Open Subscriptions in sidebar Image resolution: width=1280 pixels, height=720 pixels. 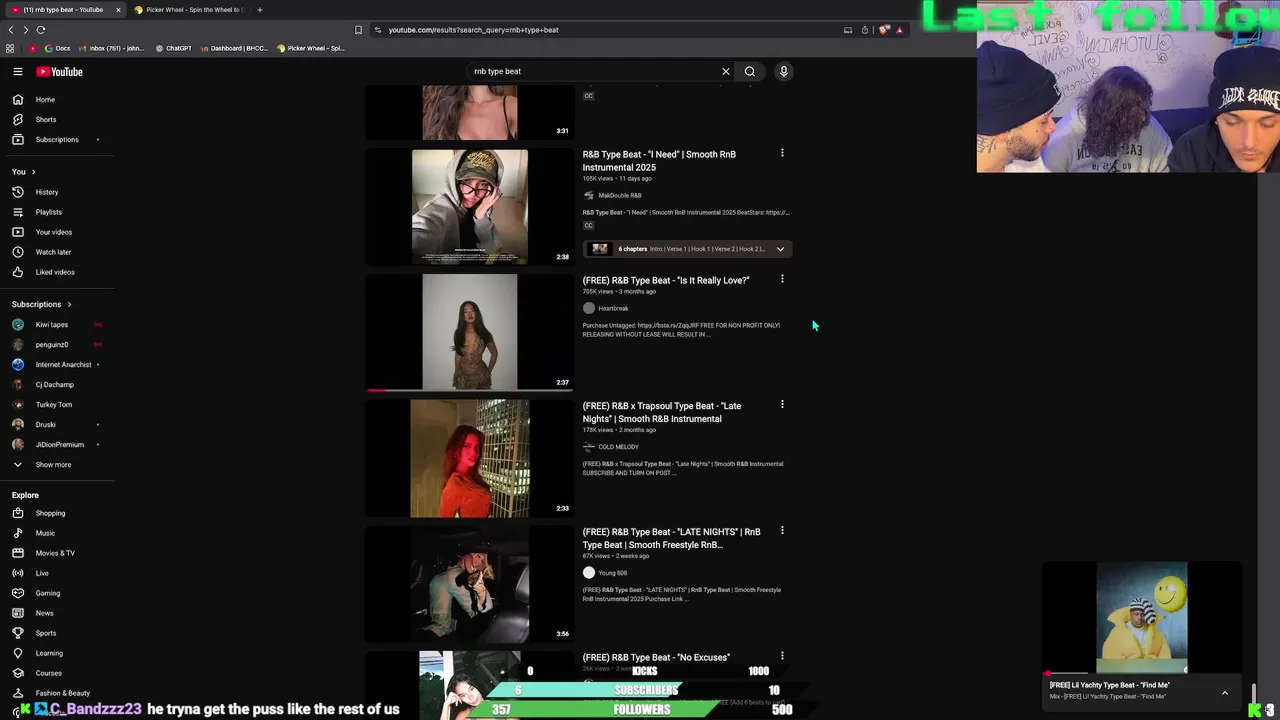57,139
